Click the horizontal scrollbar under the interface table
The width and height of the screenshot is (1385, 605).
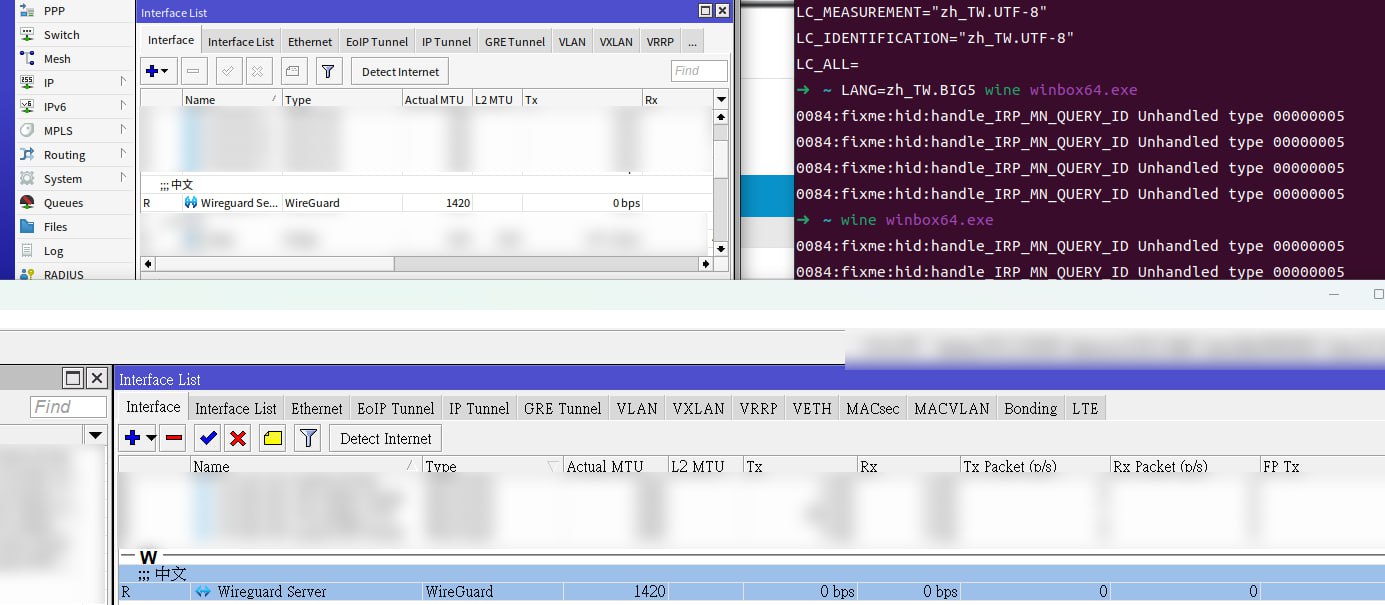coord(275,264)
